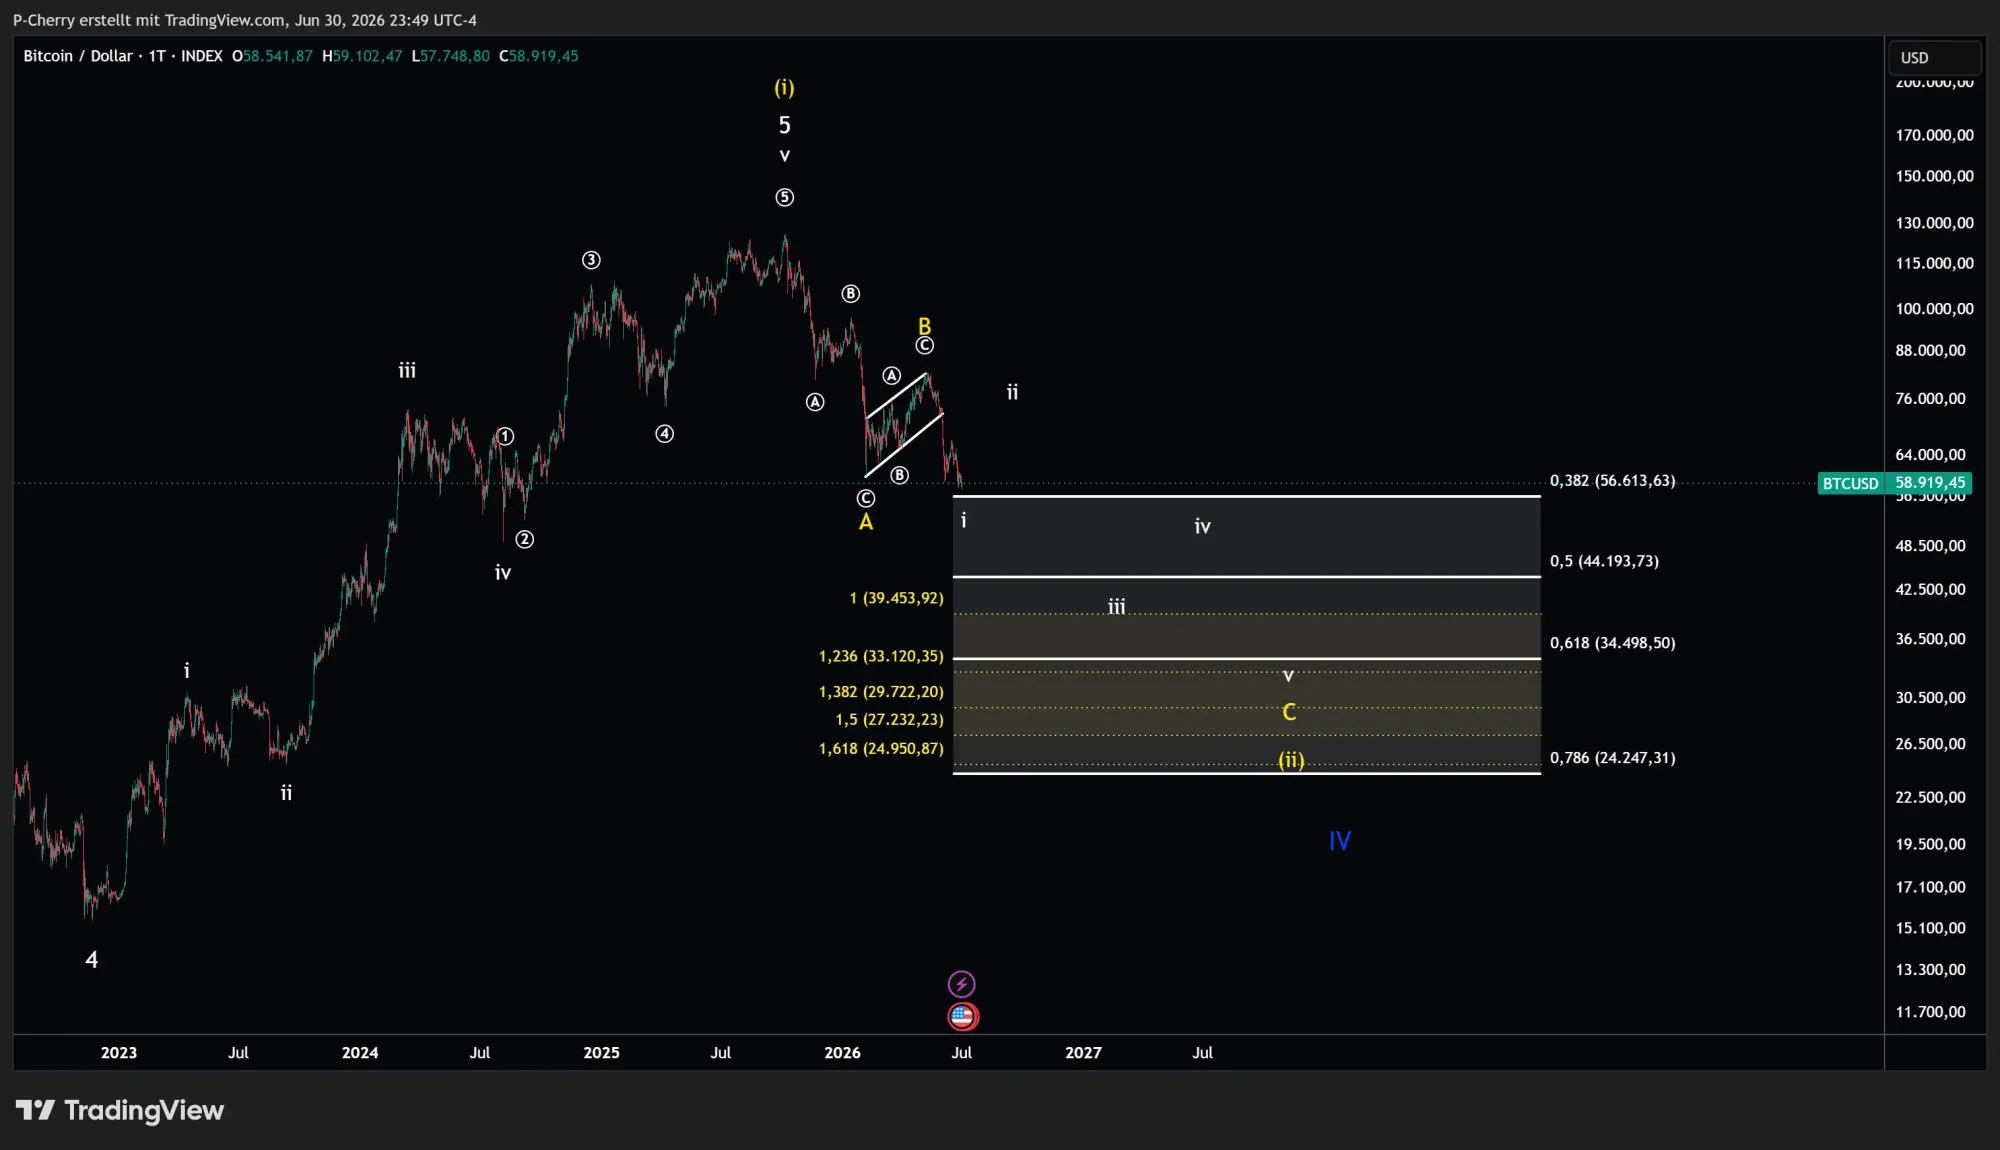Image resolution: width=2000 pixels, height=1150 pixels.
Task: Select the low price value 57.748,80
Action: pyautogui.click(x=455, y=56)
